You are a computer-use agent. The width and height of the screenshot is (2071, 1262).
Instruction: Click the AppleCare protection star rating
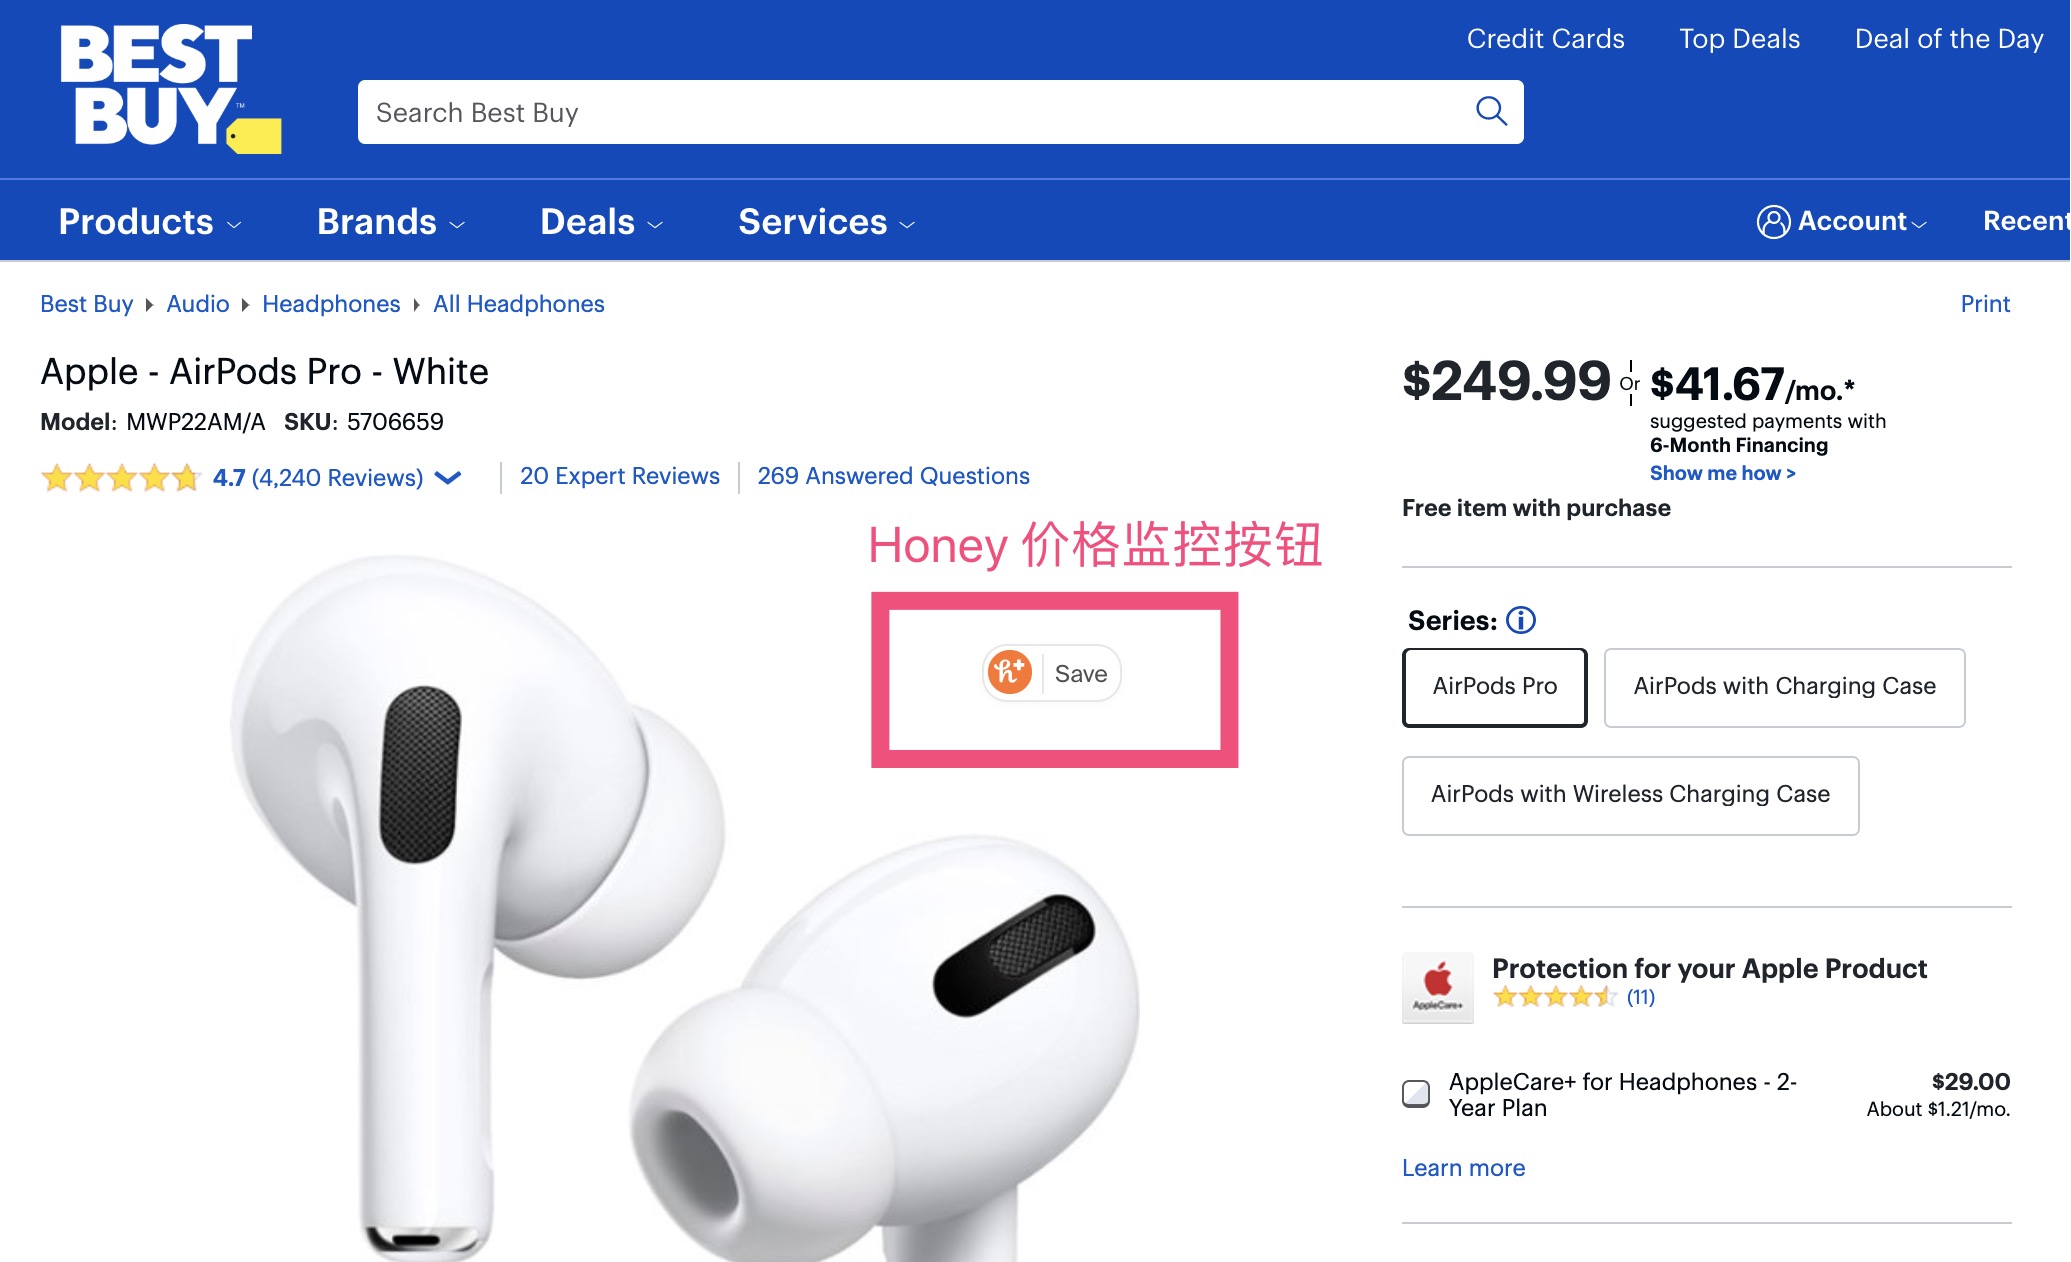(x=1554, y=997)
